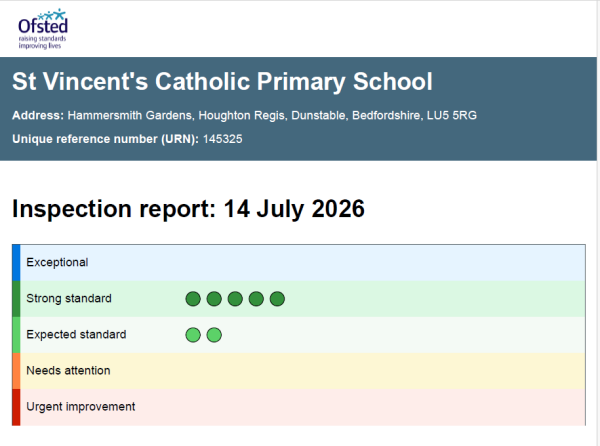This screenshot has width=600, height=446.
Task: Click the orange Needs attention color bar
Action: click(x=16, y=371)
